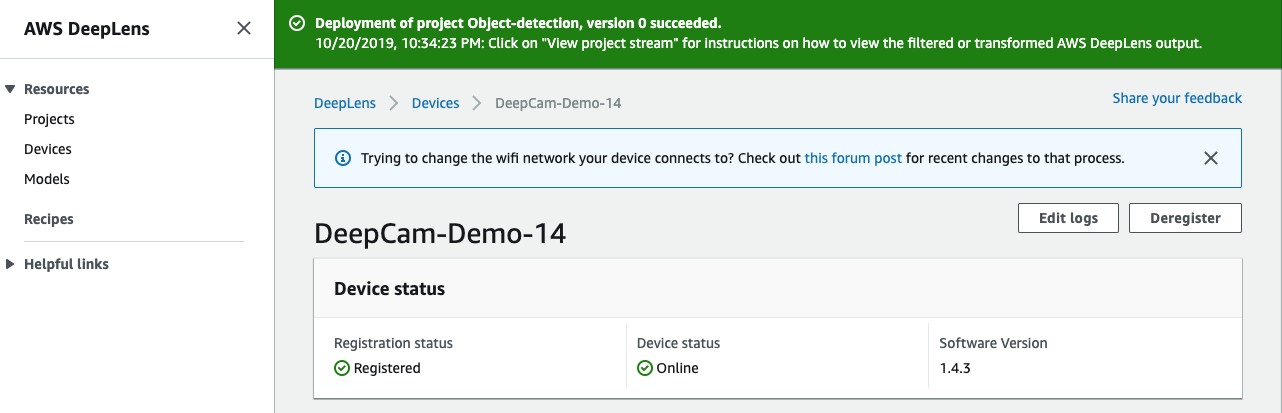Open Devices in the sidebar
Image resolution: width=1282 pixels, height=413 pixels.
[x=48, y=149]
